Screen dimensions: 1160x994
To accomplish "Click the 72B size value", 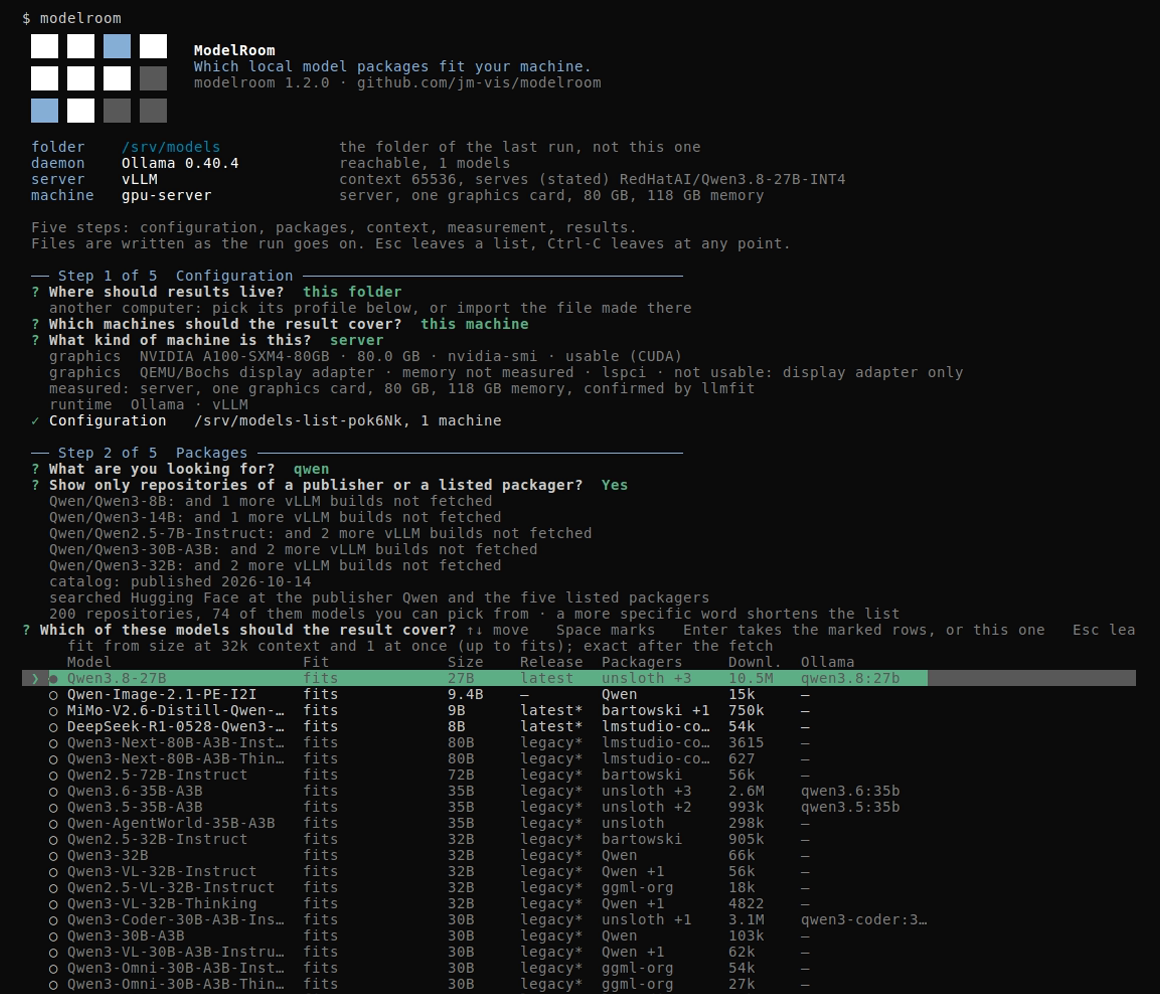I will pyautogui.click(x=461, y=775).
